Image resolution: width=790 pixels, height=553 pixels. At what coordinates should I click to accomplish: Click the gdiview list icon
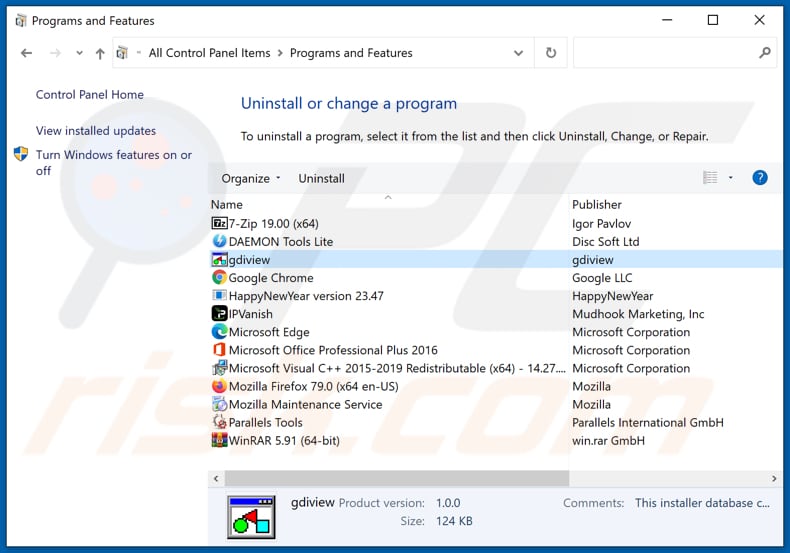(219, 259)
